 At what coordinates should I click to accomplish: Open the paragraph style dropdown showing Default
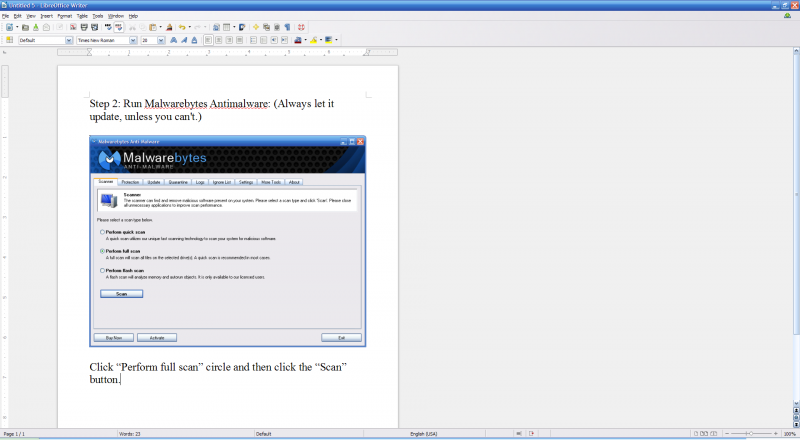[69, 40]
